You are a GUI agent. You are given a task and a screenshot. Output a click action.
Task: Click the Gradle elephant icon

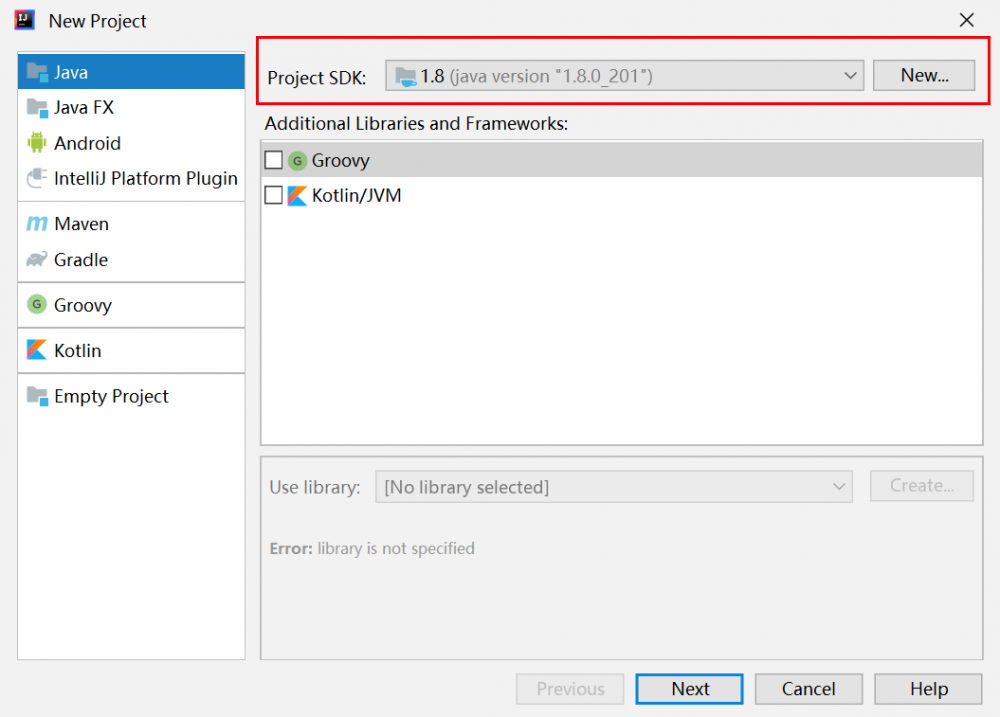(x=37, y=260)
